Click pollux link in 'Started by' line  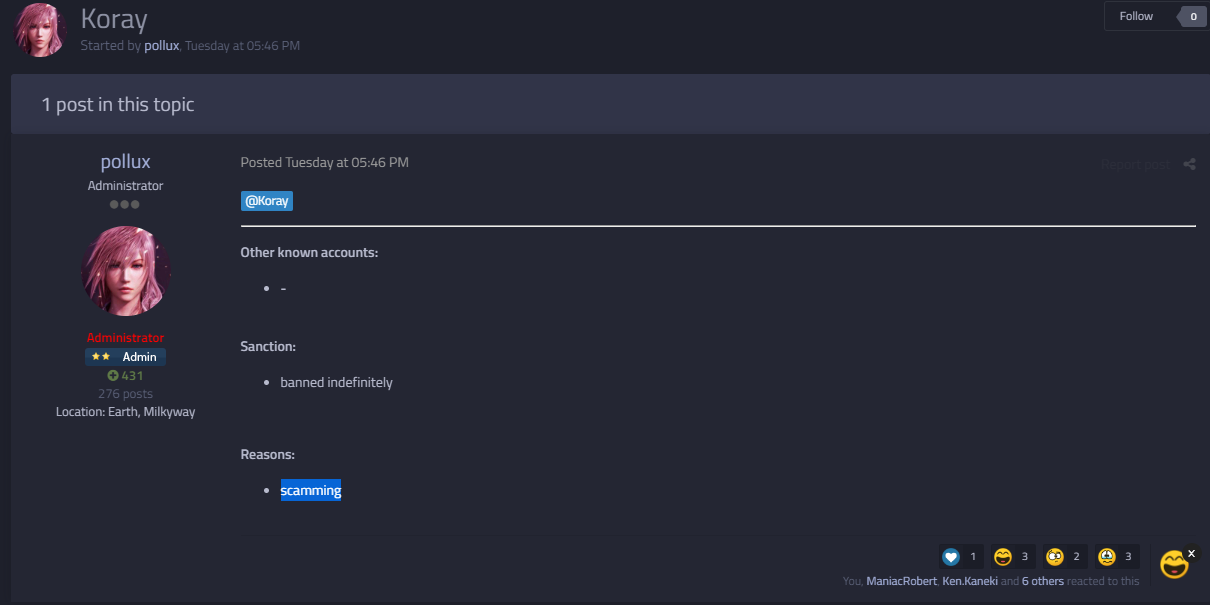(161, 46)
